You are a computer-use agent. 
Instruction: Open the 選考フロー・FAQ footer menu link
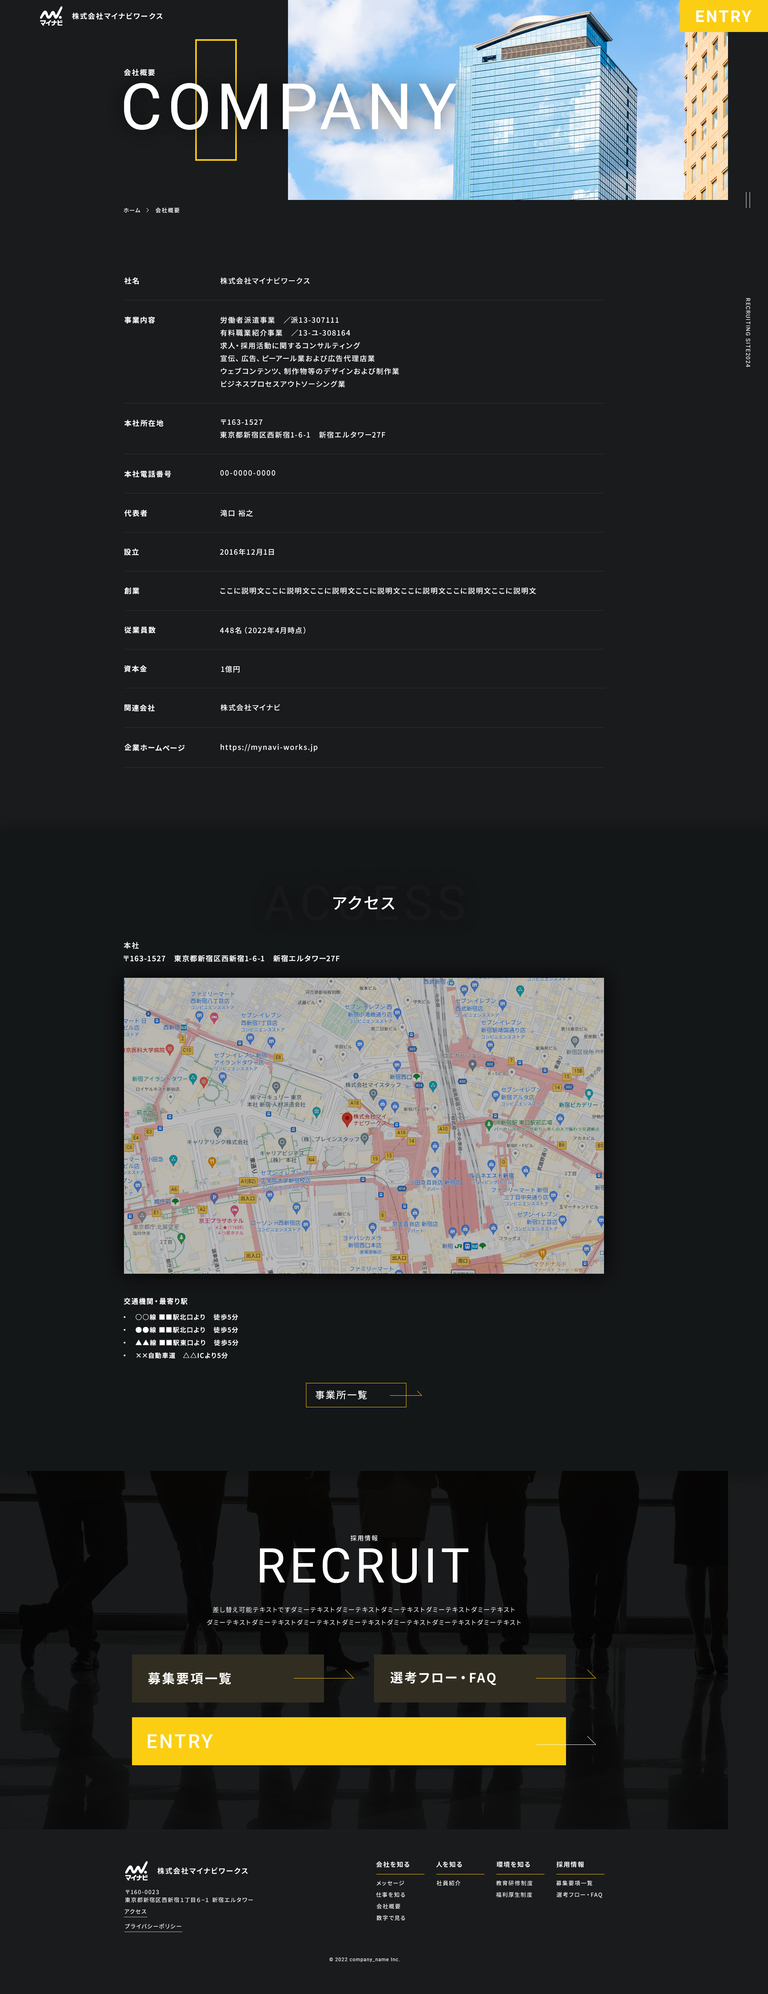tap(579, 1895)
